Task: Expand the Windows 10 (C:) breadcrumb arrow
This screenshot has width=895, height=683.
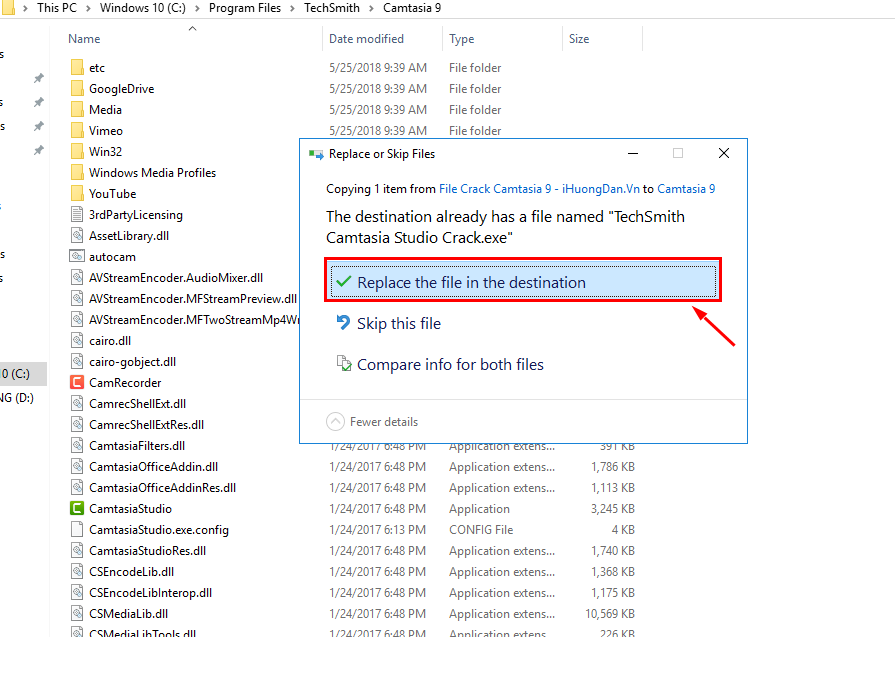Action: [197, 9]
